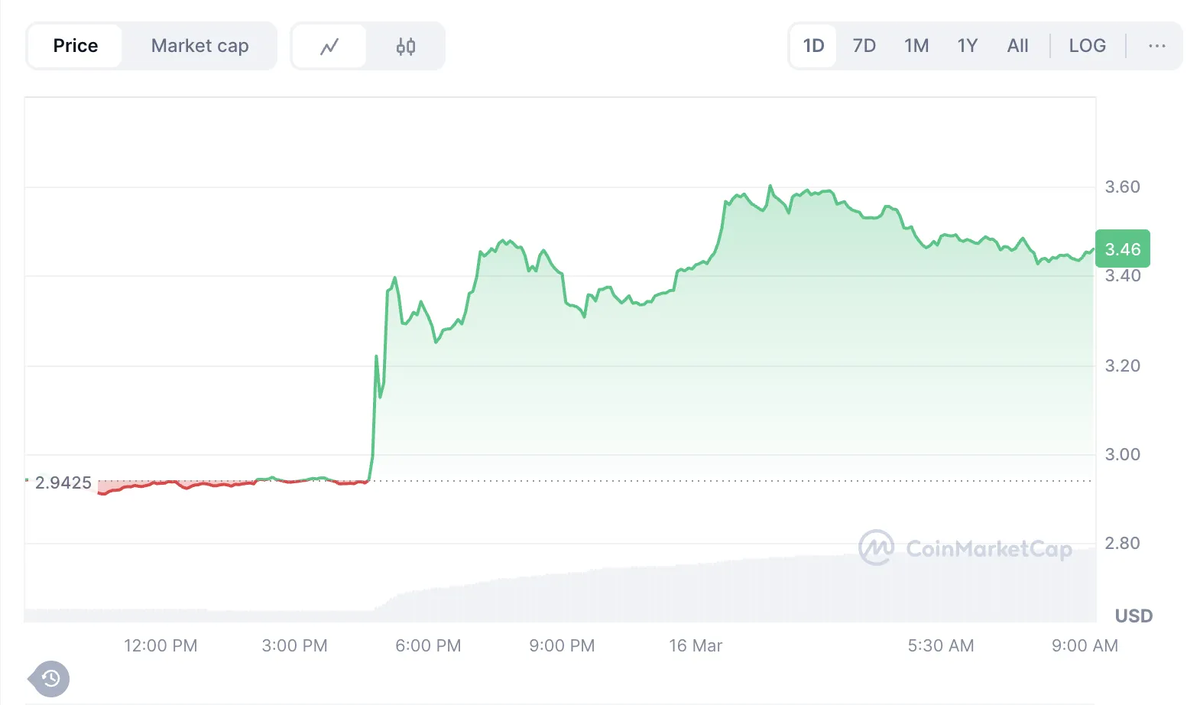Viewport: 1200px width, 705px height.
Task: Select the All time range
Action: 1018,46
